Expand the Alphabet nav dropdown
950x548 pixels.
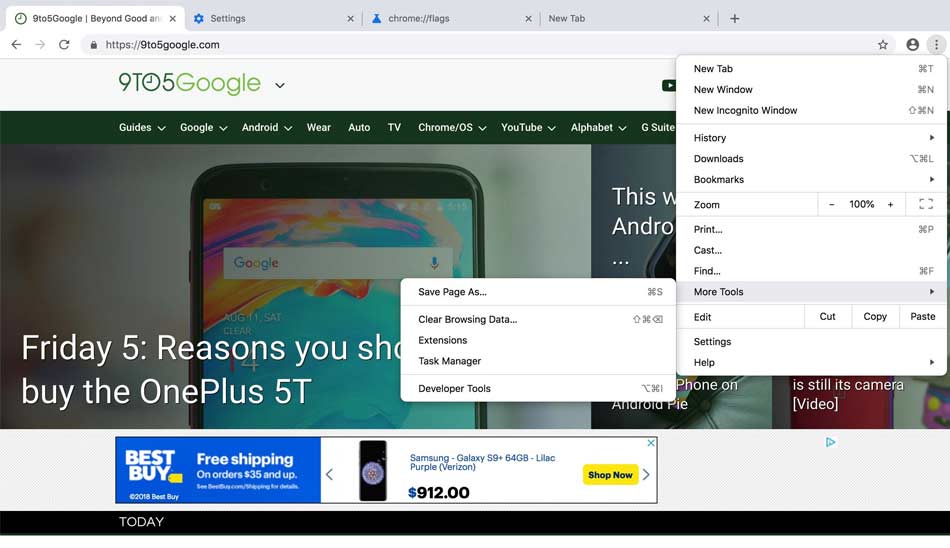click(622, 128)
